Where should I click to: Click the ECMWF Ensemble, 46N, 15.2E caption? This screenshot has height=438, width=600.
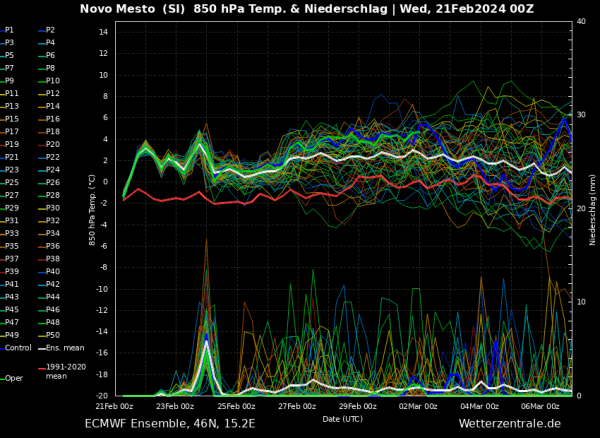pos(170,424)
